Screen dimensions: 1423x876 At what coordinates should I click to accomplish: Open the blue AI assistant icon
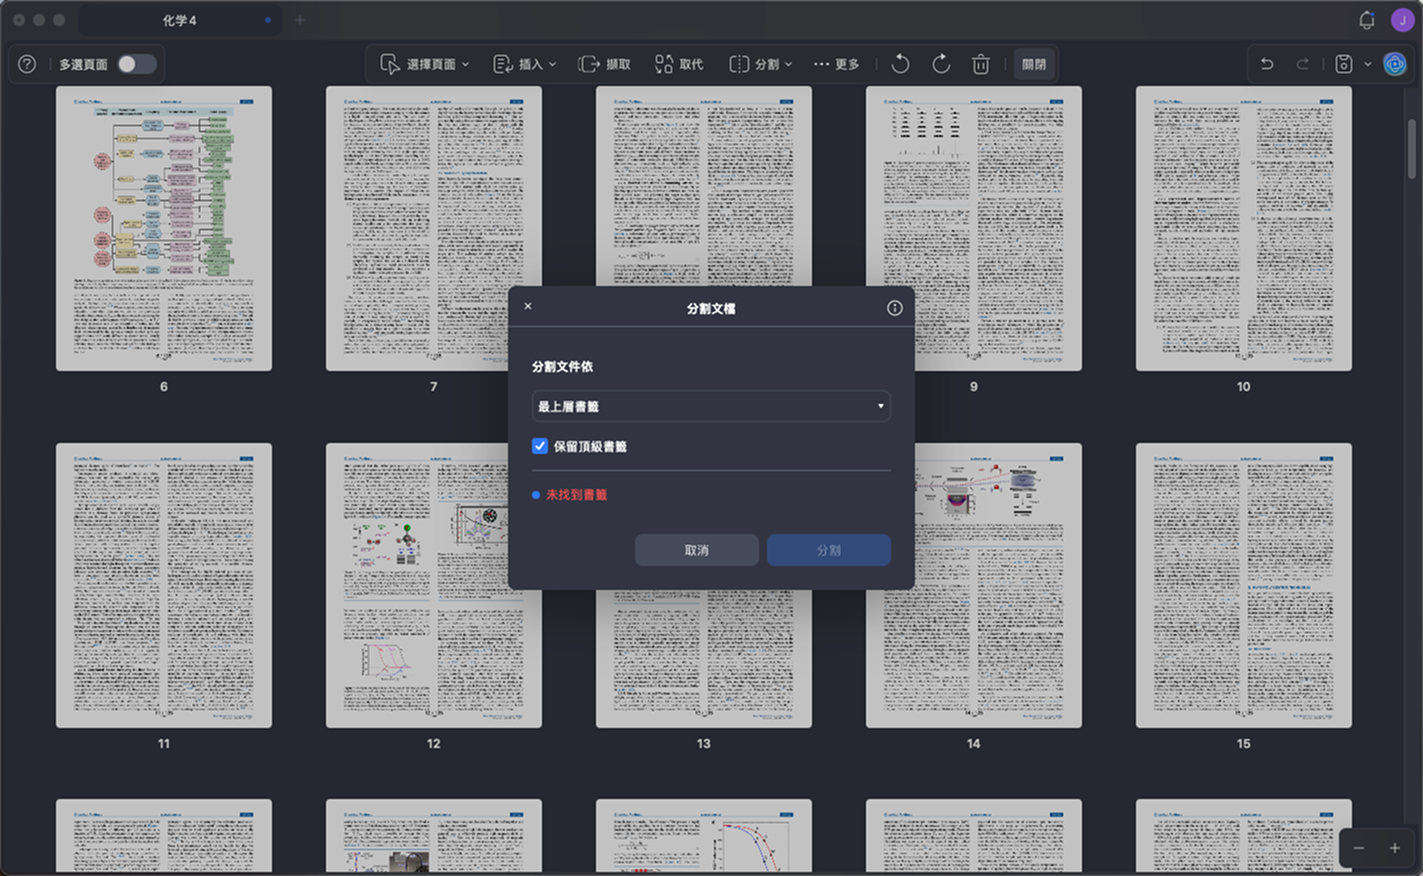click(1394, 64)
